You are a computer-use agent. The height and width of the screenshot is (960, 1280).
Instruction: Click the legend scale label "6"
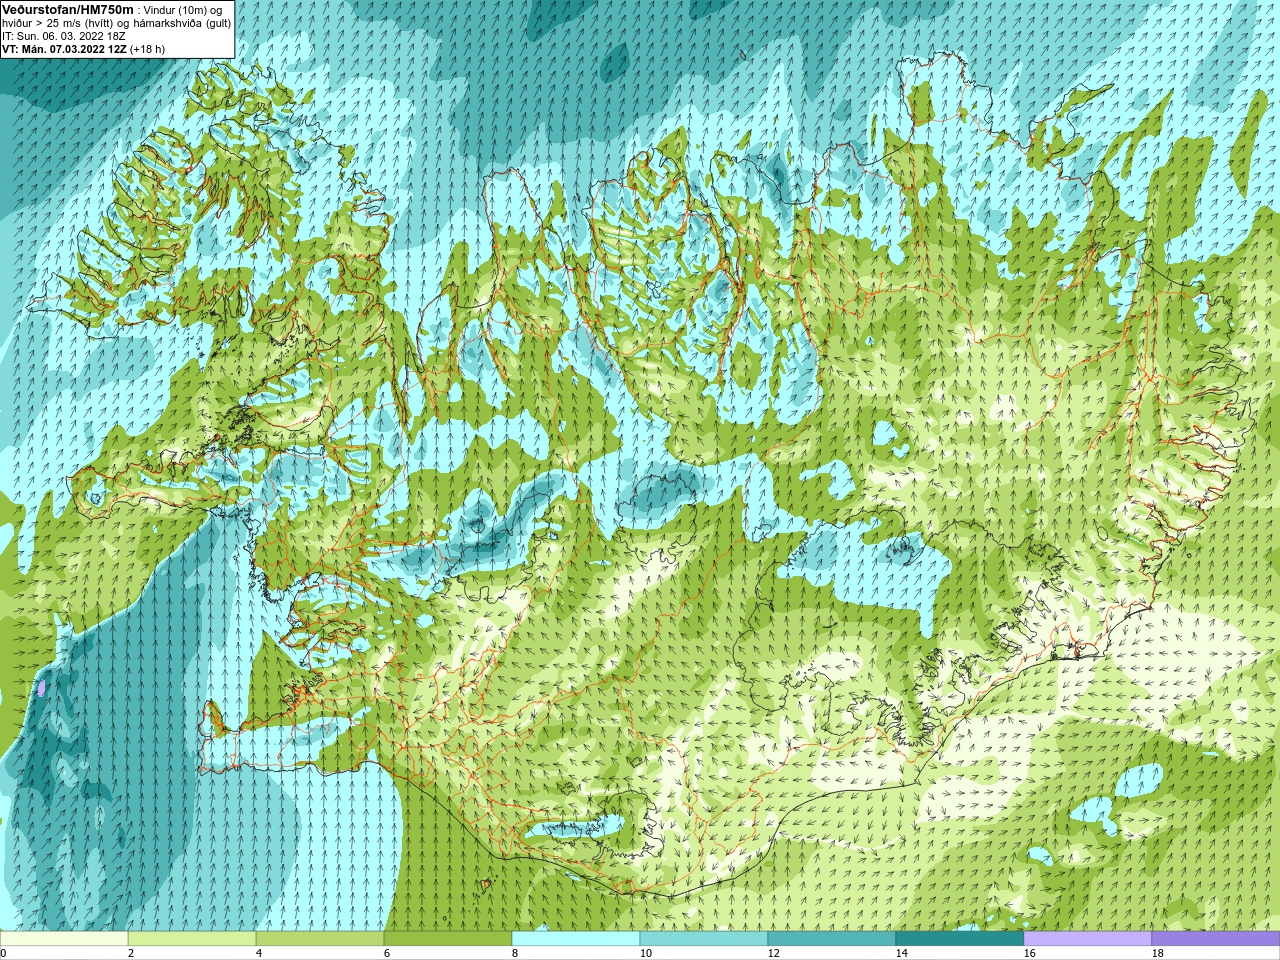click(x=387, y=953)
